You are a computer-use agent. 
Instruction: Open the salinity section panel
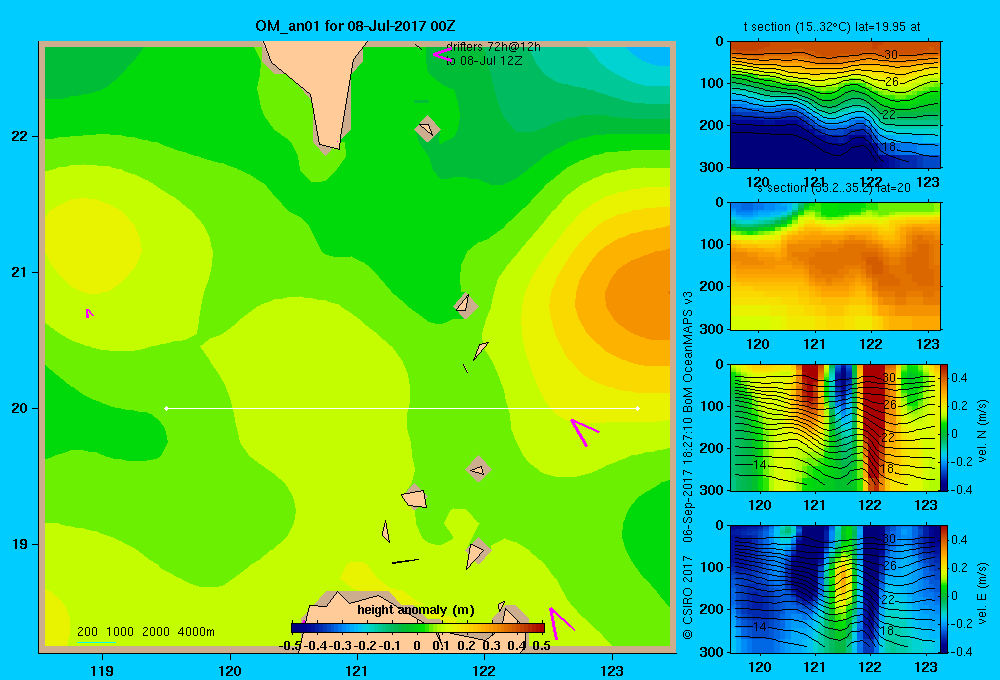point(835,265)
